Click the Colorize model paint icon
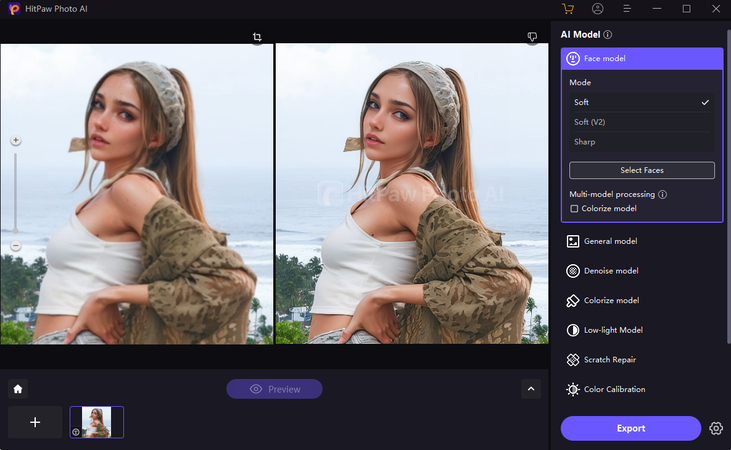The height and width of the screenshot is (450, 731). coord(572,301)
